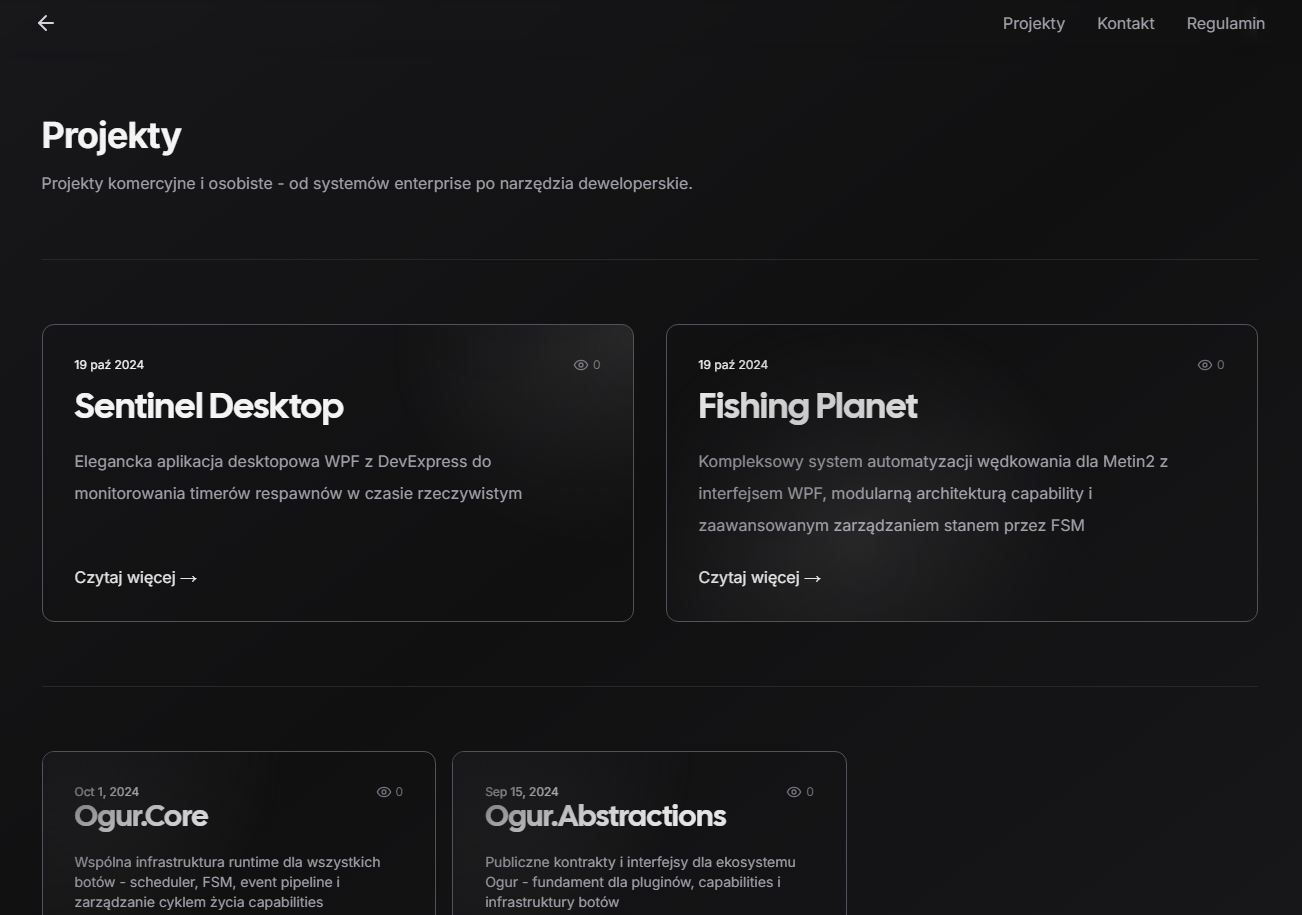This screenshot has height=915, width=1302.
Task: Click the view count next to Ogur.Core eye icon
Action: click(399, 791)
